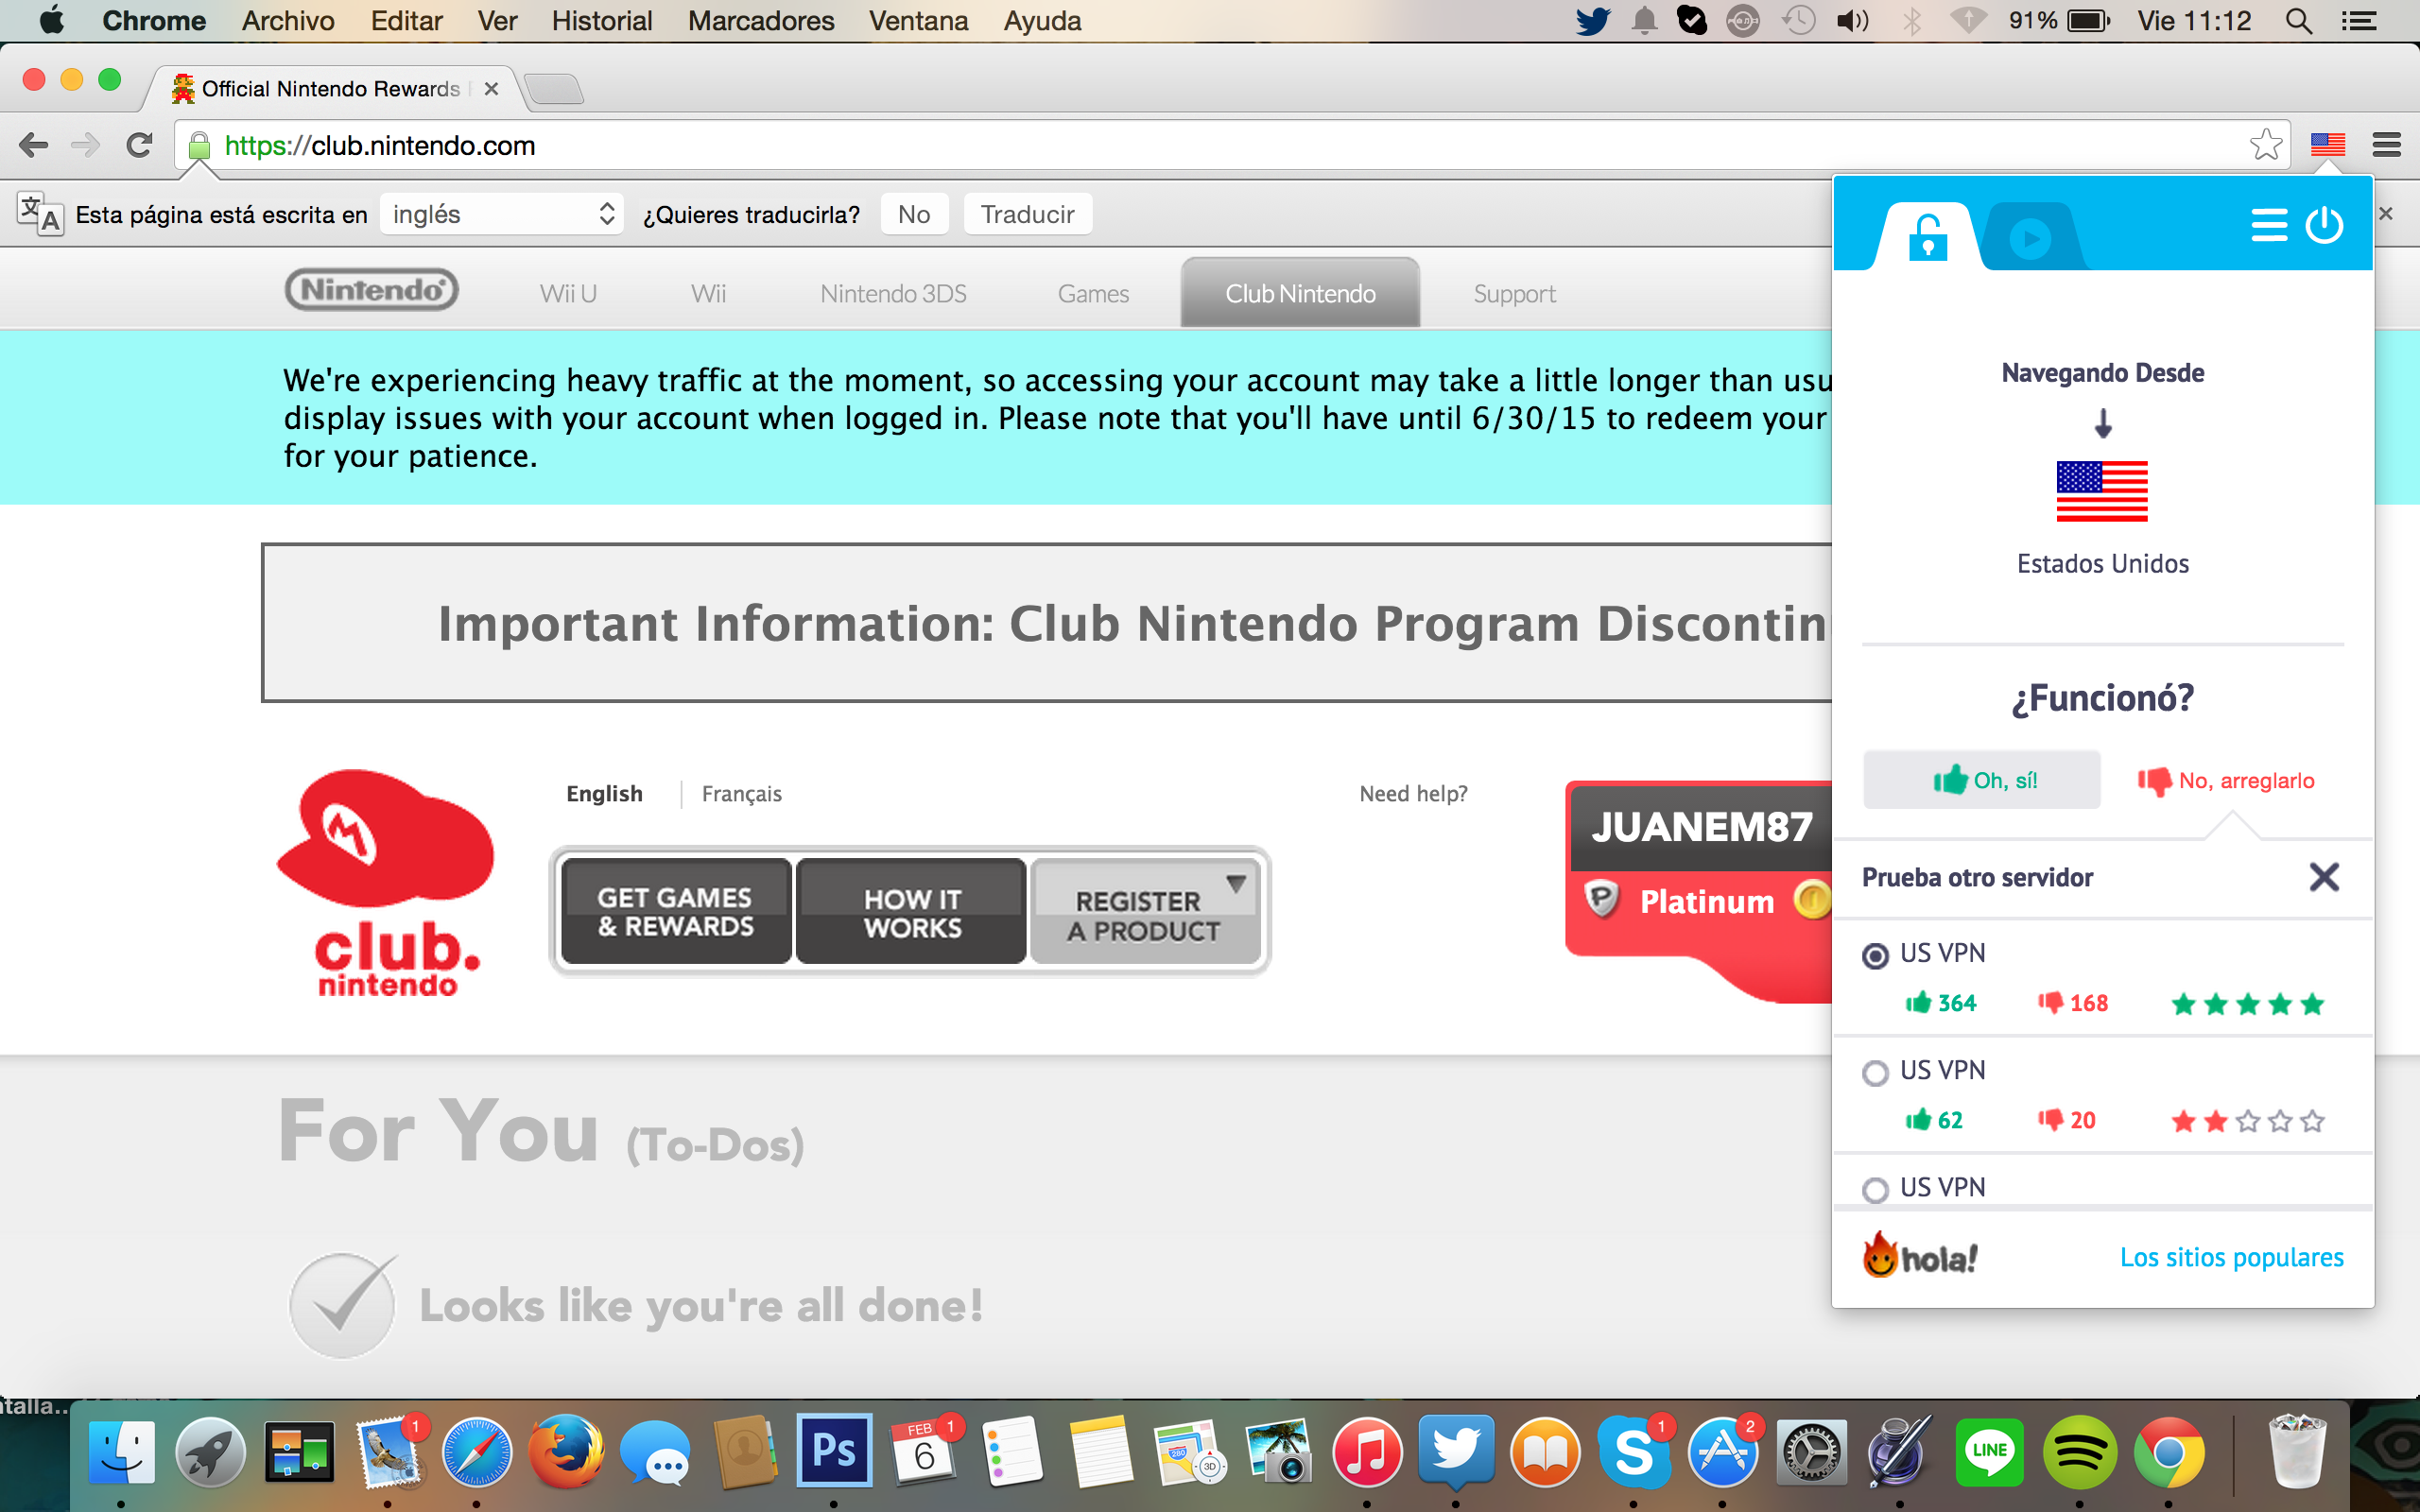Click the volume icon in menu bar
Viewport: 2420px width, 1512px height.
click(x=1852, y=21)
